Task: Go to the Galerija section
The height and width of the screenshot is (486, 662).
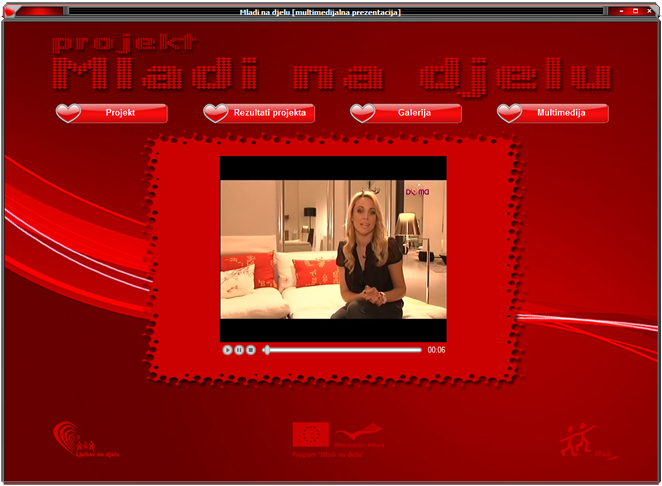Action: tap(414, 113)
